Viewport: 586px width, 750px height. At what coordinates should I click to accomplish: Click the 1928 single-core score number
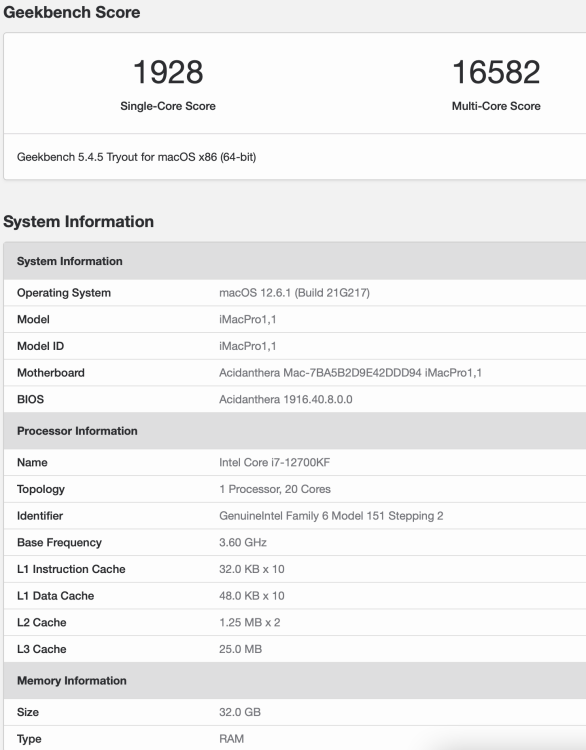(x=168, y=72)
